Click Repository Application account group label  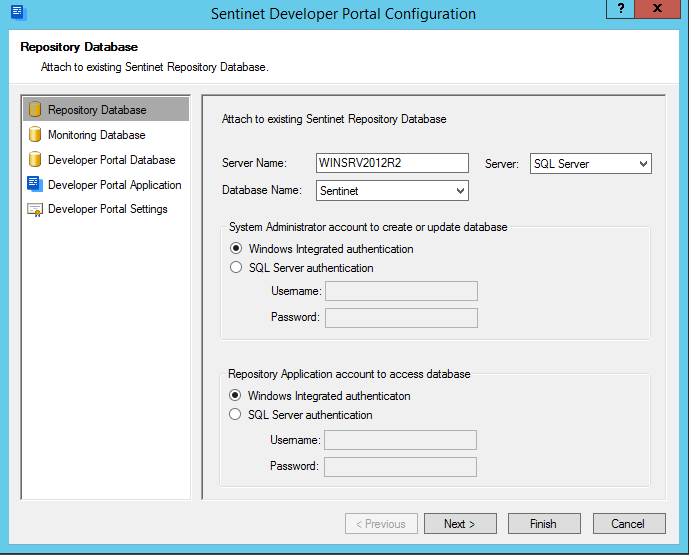pyautogui.click(x=349, y=374)
